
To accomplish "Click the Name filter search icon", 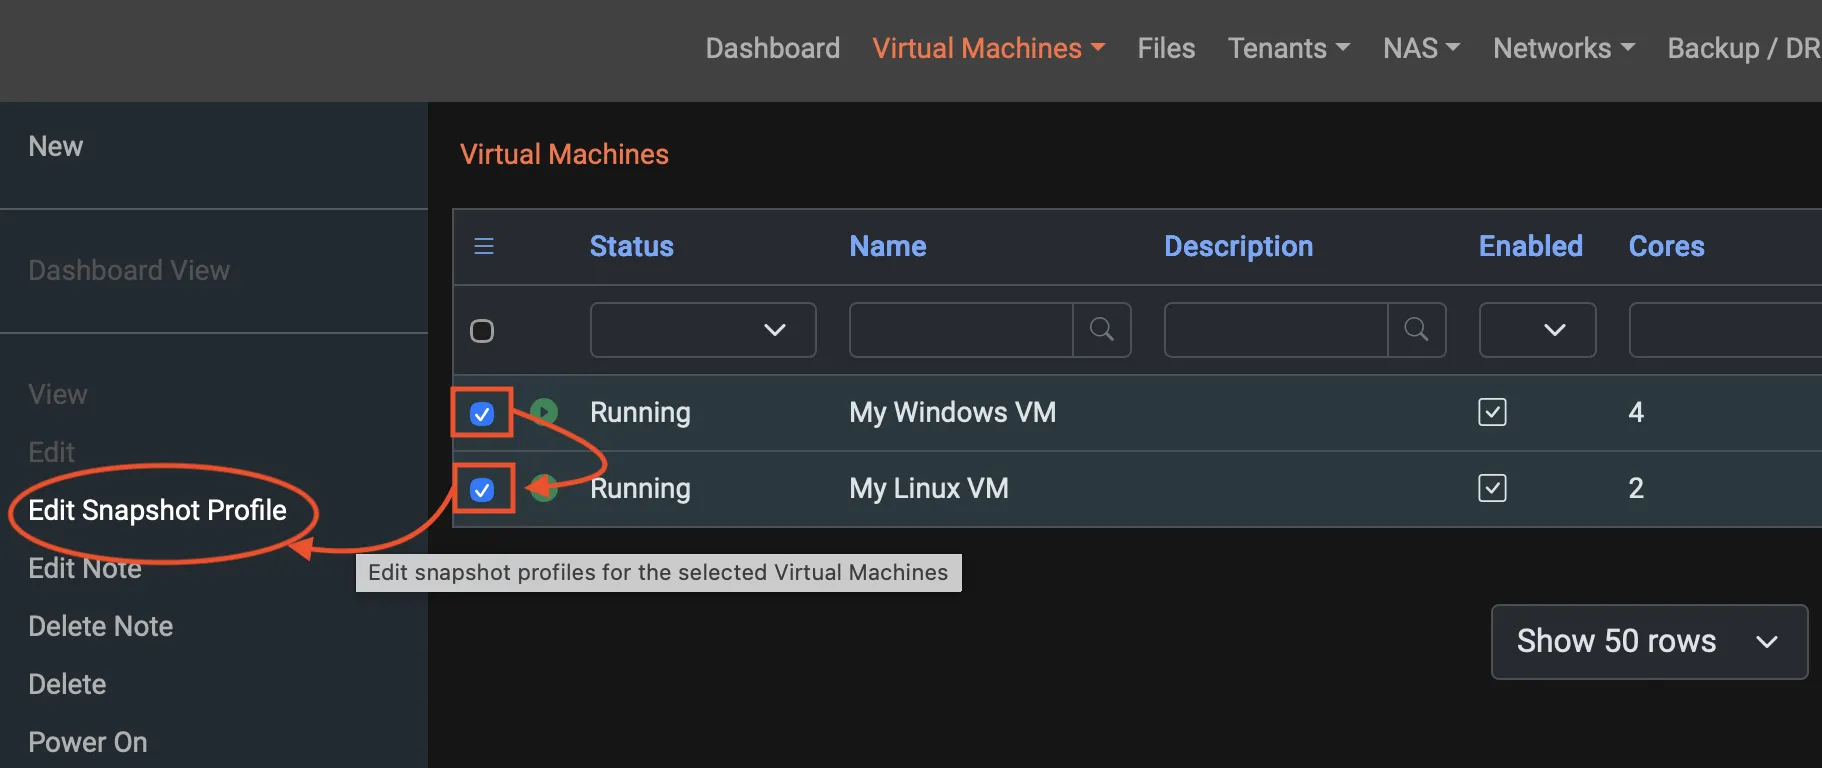I will [1102, 329].
